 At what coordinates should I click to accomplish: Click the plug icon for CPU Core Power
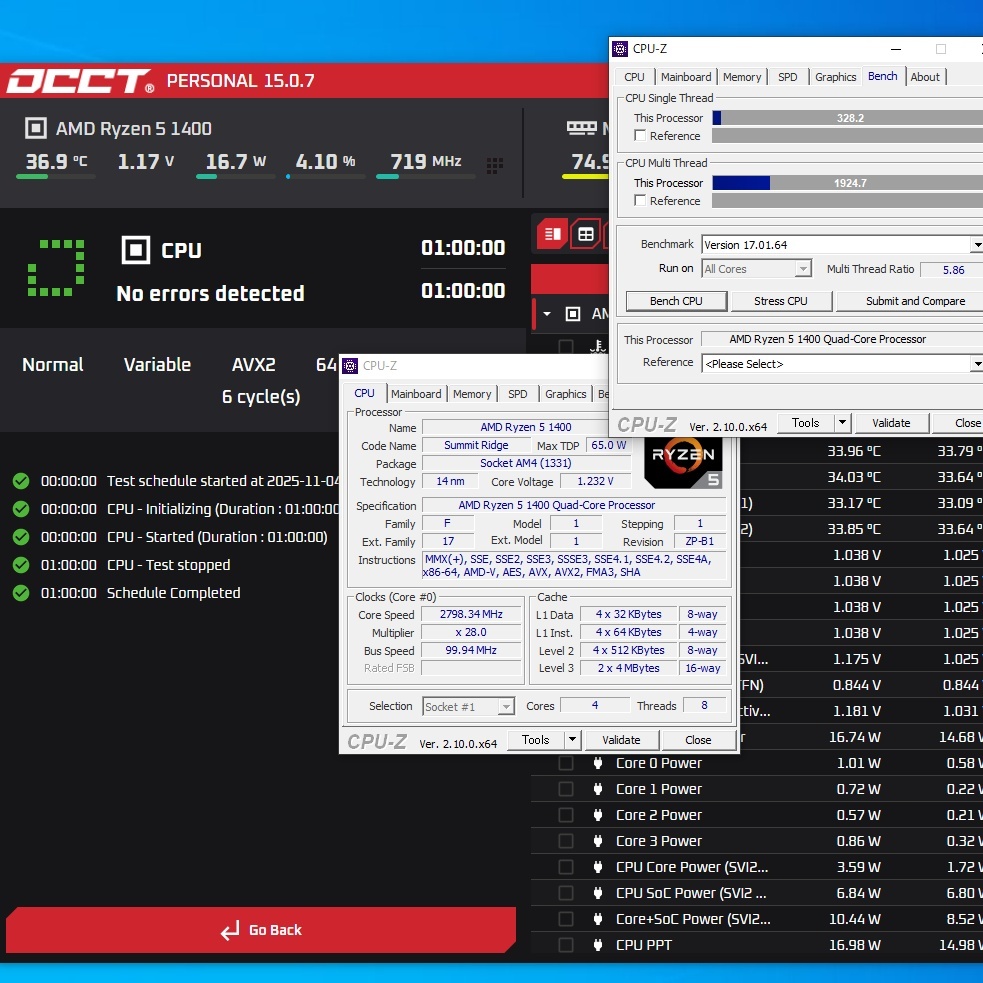coord(597,867)
